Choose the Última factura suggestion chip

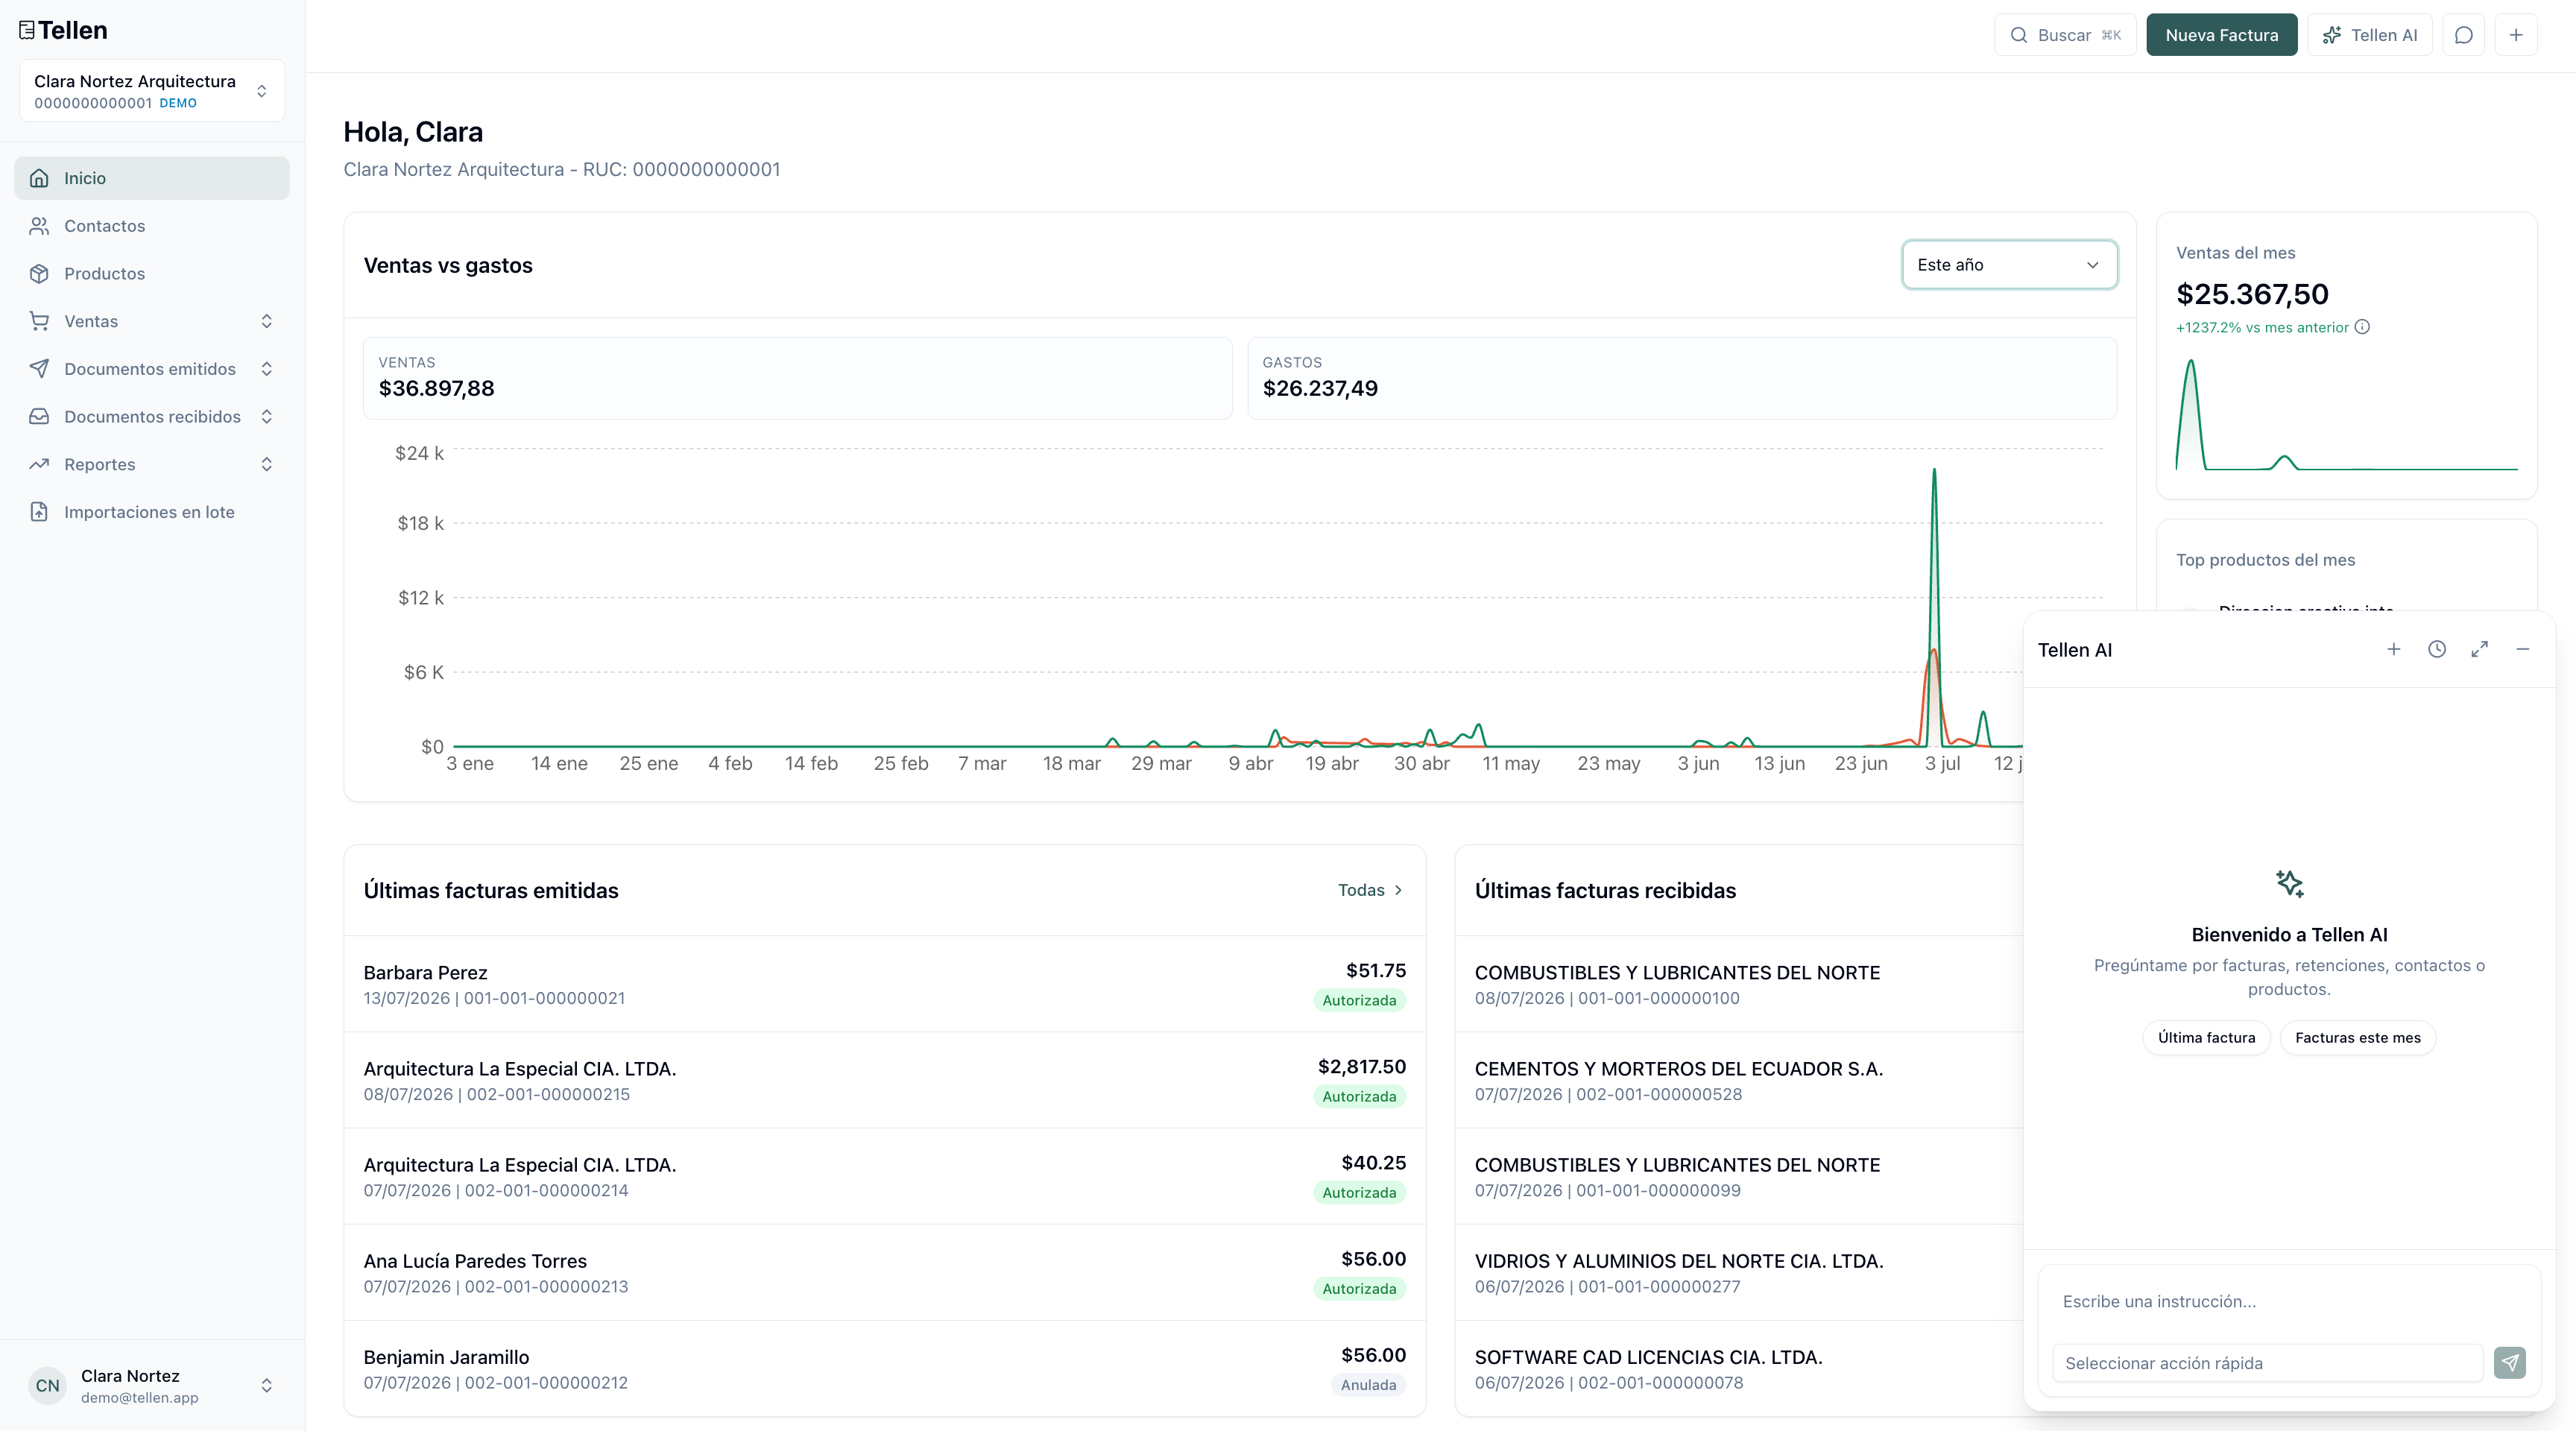coord(2206,1037)
